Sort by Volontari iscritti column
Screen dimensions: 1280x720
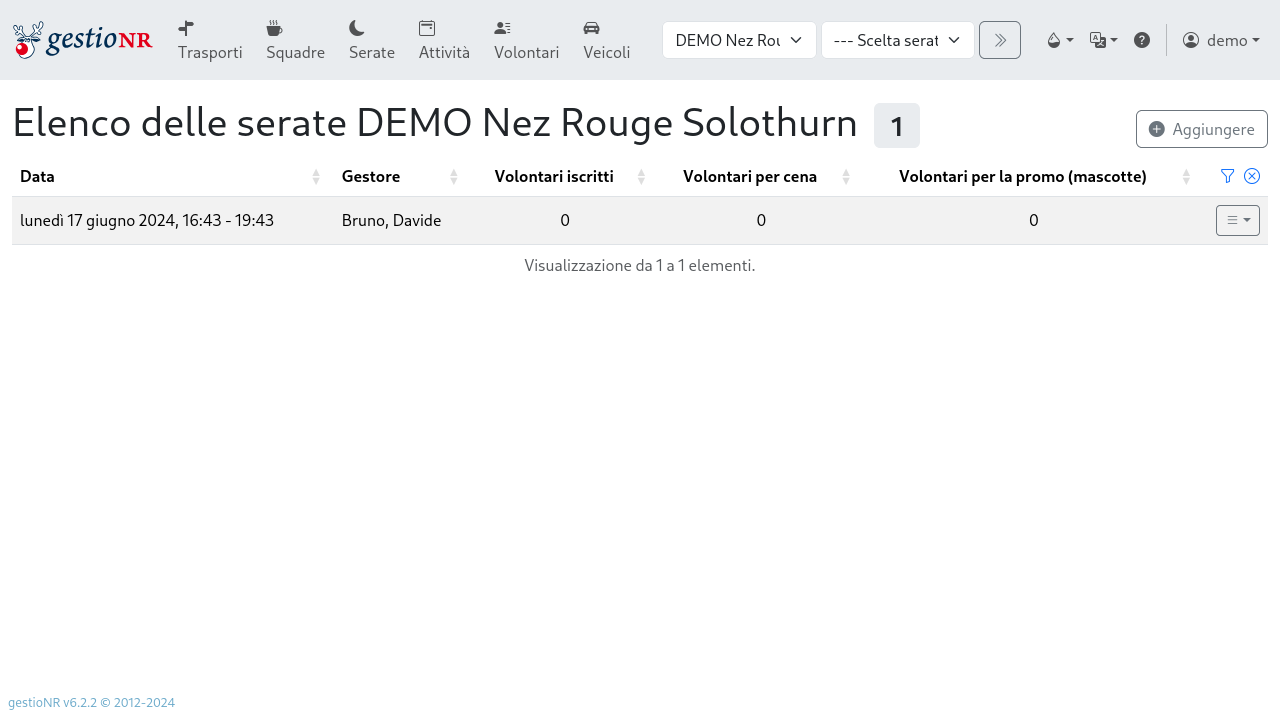554,177
